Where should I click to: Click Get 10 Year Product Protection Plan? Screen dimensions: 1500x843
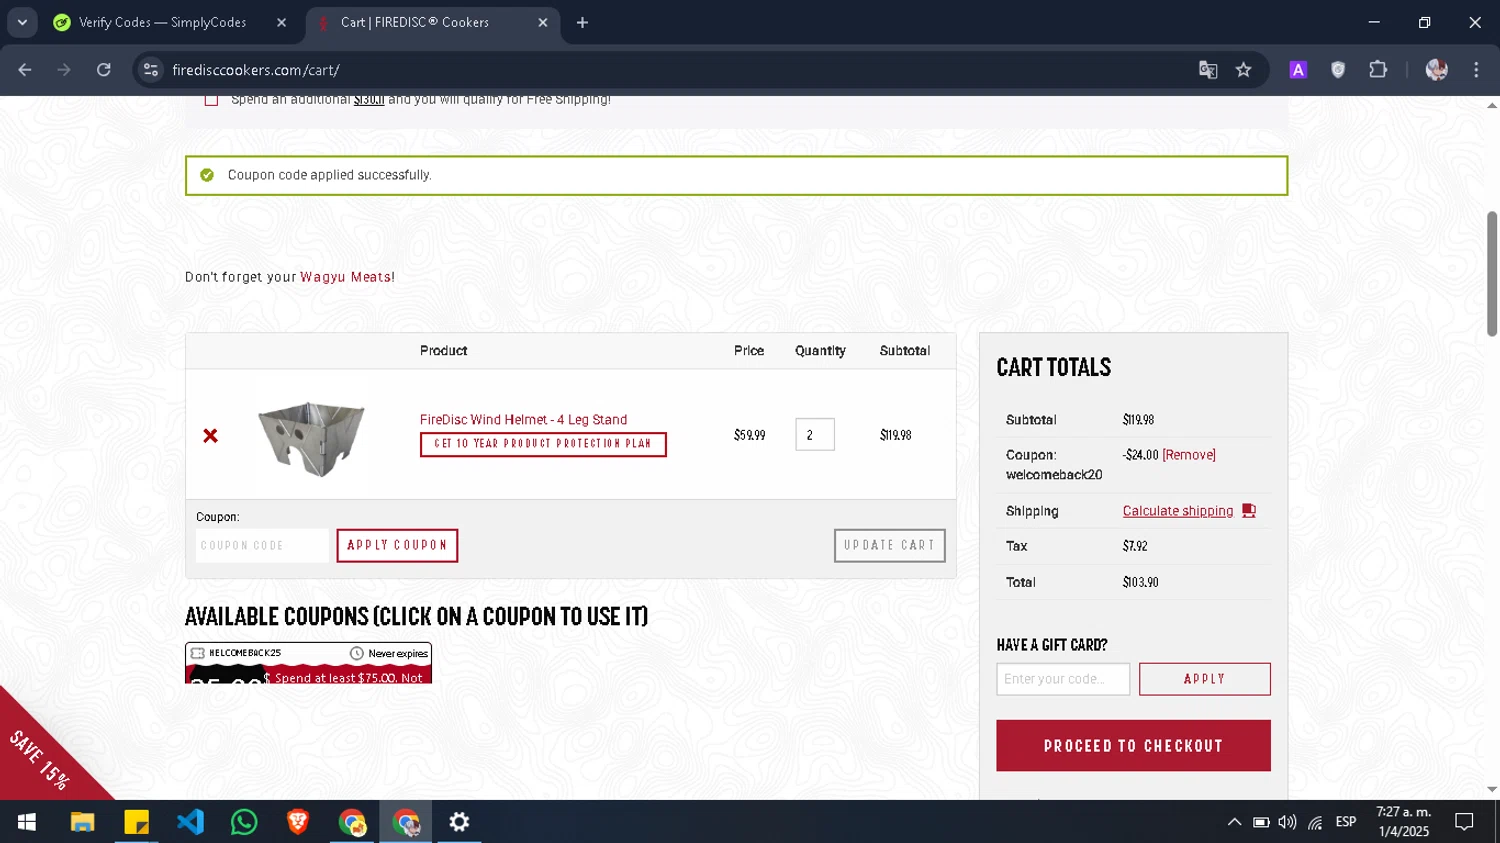(543, 444)
